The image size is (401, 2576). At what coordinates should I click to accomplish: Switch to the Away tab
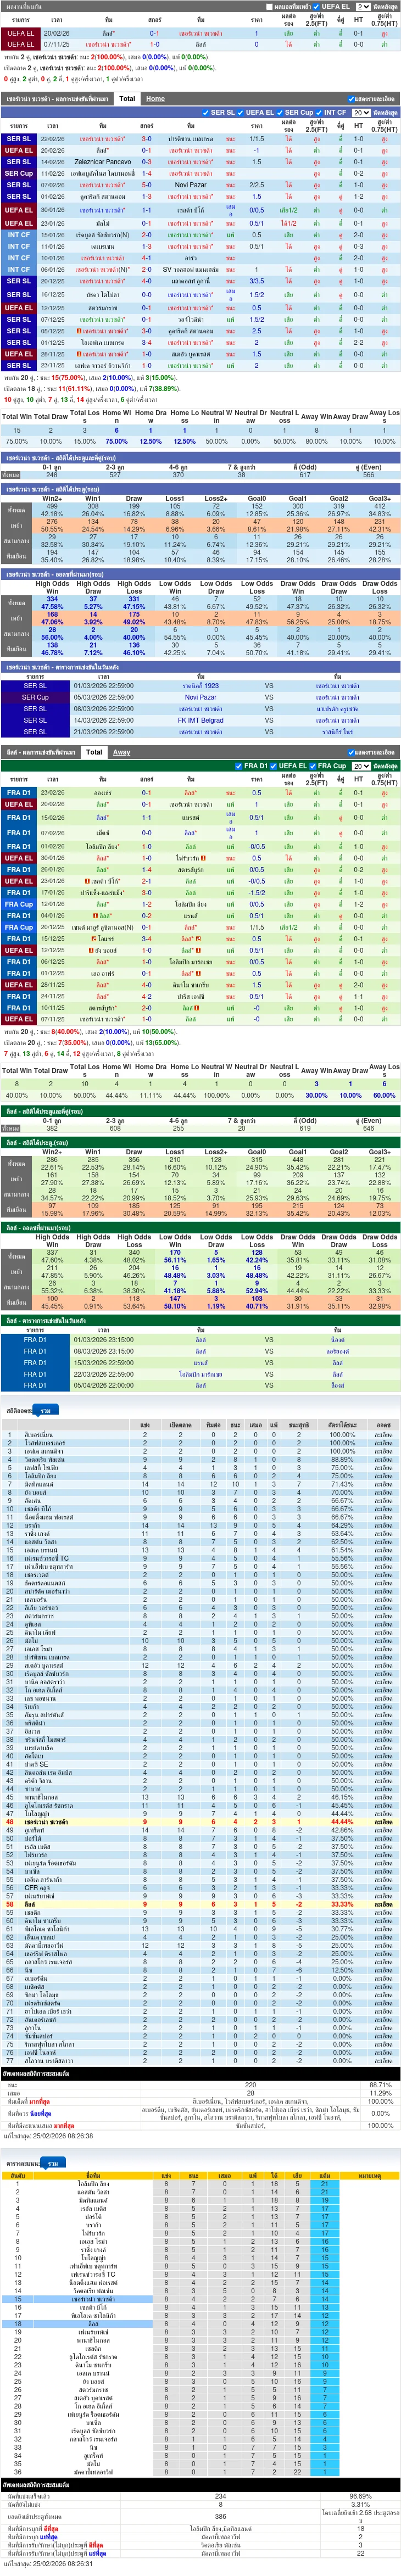pos(121,752)
